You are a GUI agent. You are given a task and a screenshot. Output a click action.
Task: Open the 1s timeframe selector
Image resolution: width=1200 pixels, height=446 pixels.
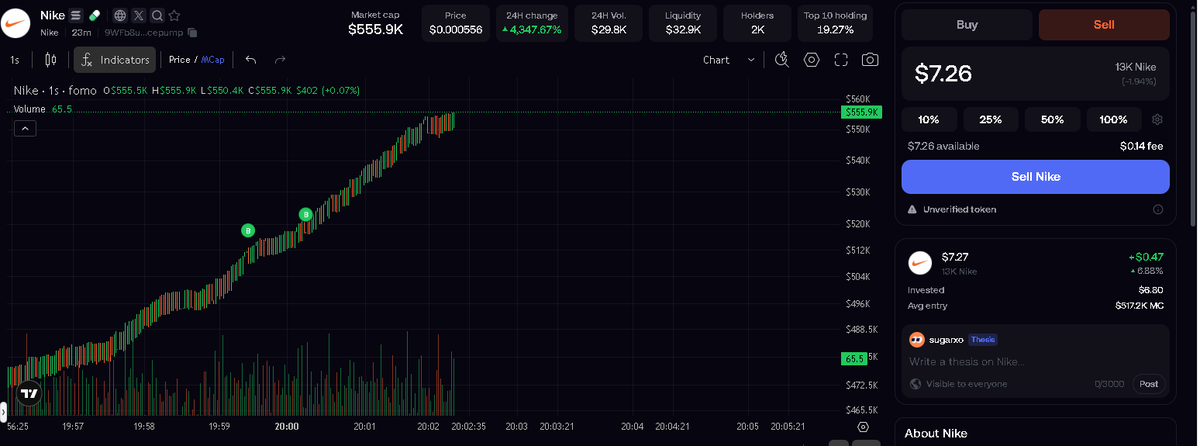pos(15,60)
